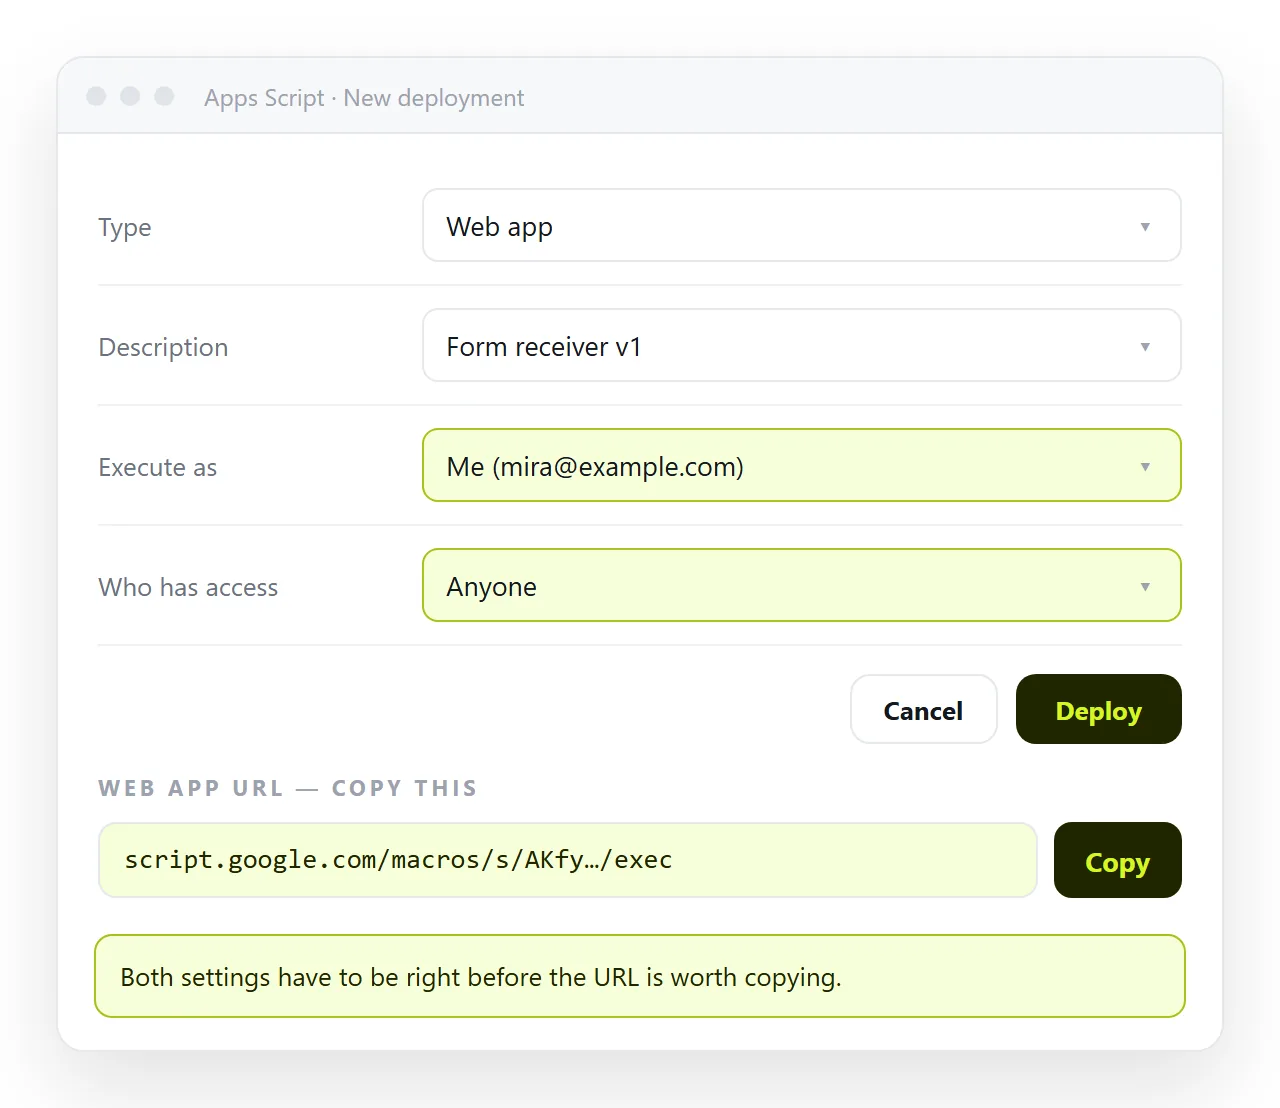The height and width of the screenshot is (1108, 1280).
Task: Click the Deploy button
Action: [x=1098, y=709]
